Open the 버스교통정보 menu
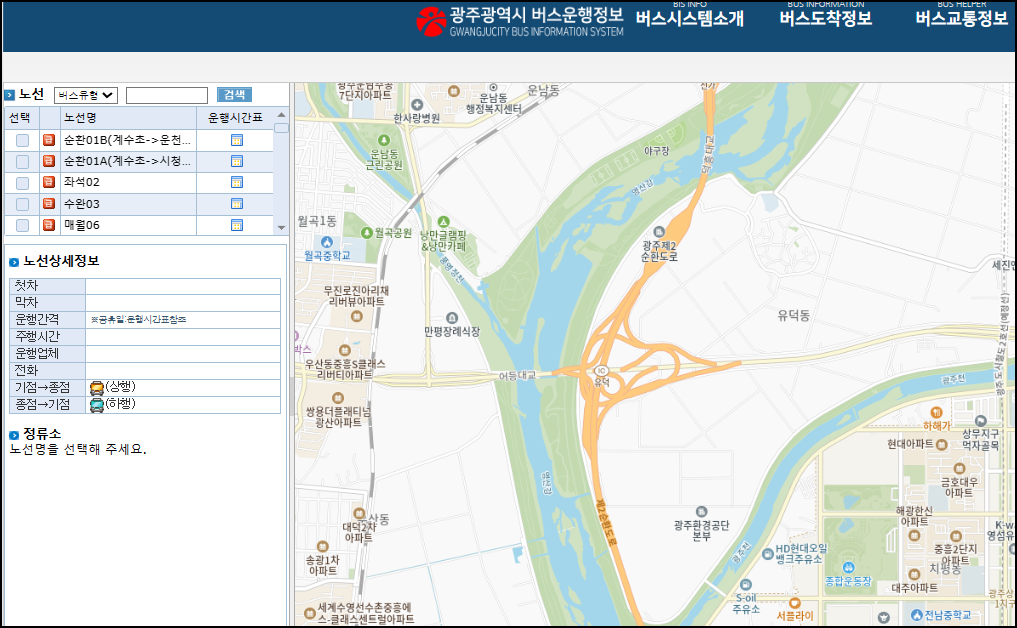 click(962, 18)
